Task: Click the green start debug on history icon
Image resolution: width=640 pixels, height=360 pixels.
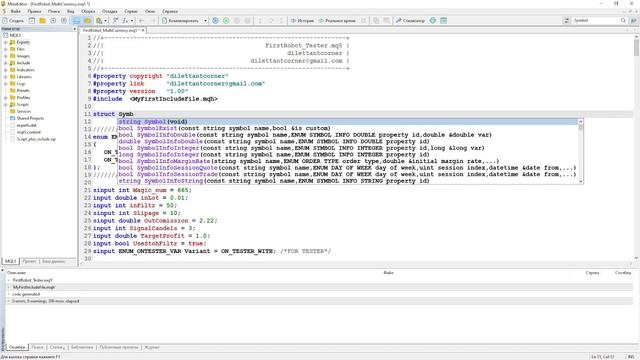Action: [226, 20]
